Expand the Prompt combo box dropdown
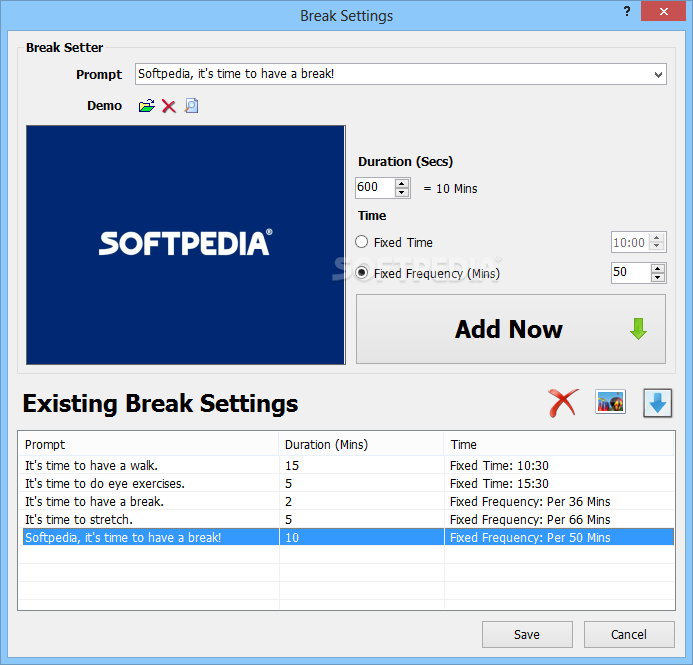The width and height of the screenshot is (693, 665). [x=658, y=74]
